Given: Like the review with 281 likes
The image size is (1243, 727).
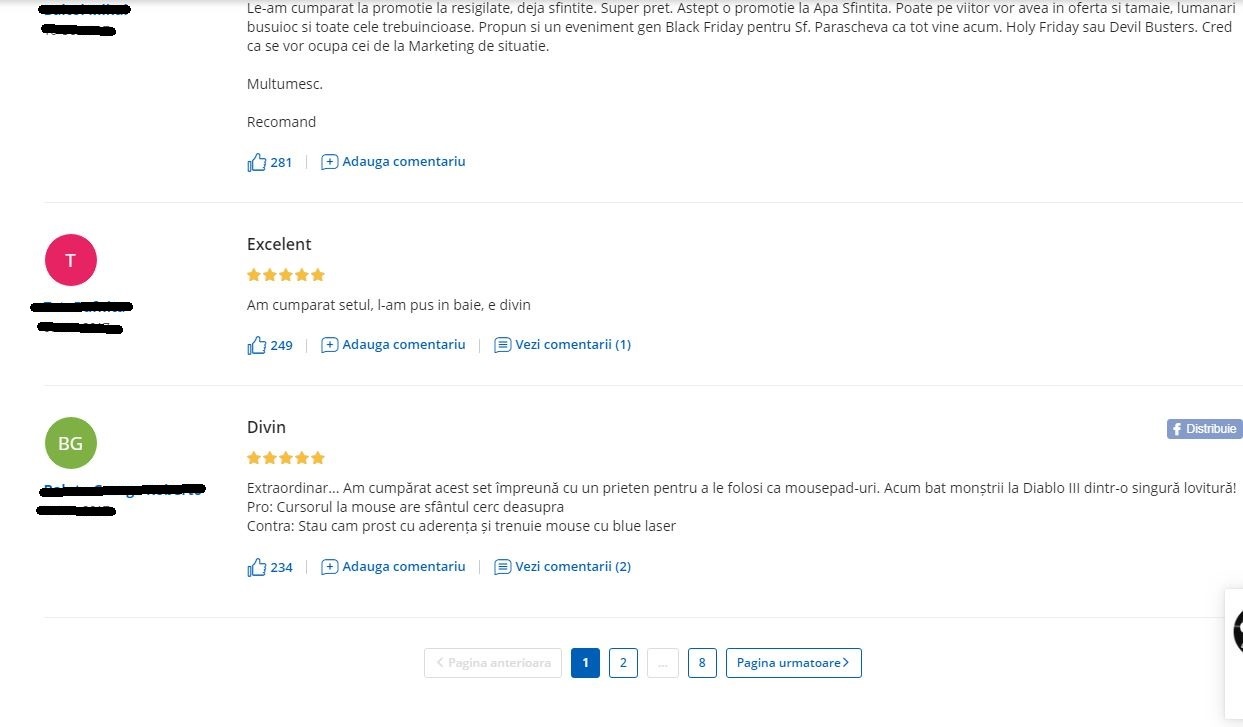Looking at the screenshot, I should coord(257,162).
